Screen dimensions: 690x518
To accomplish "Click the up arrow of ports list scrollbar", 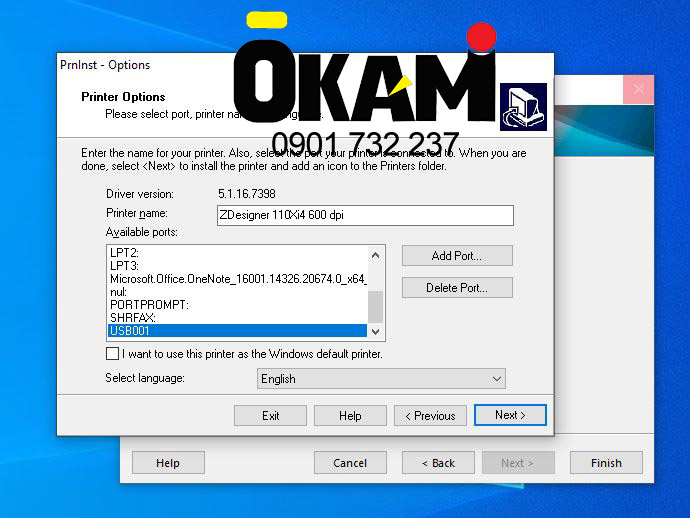I will (x=375, y=255).
